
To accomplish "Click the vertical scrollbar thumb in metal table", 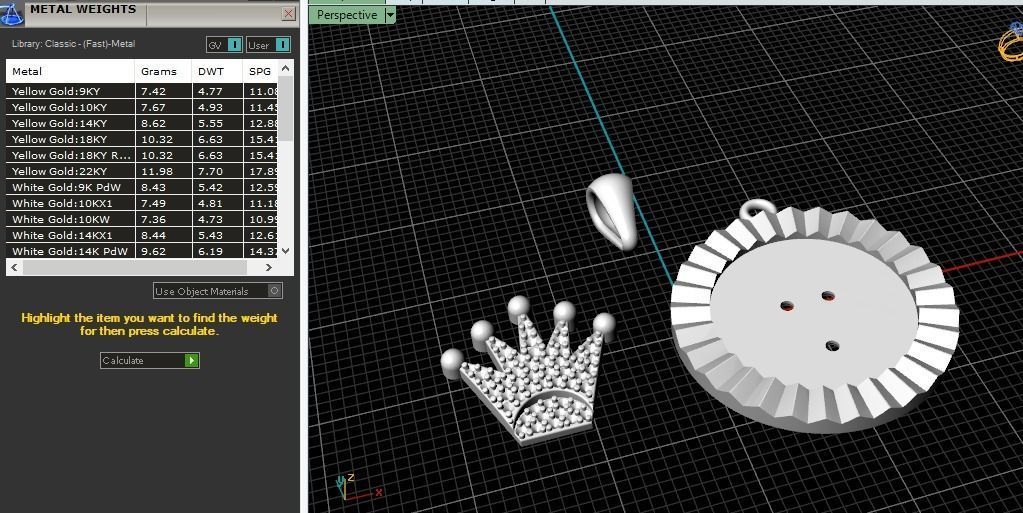I will (x=285, y=108).
